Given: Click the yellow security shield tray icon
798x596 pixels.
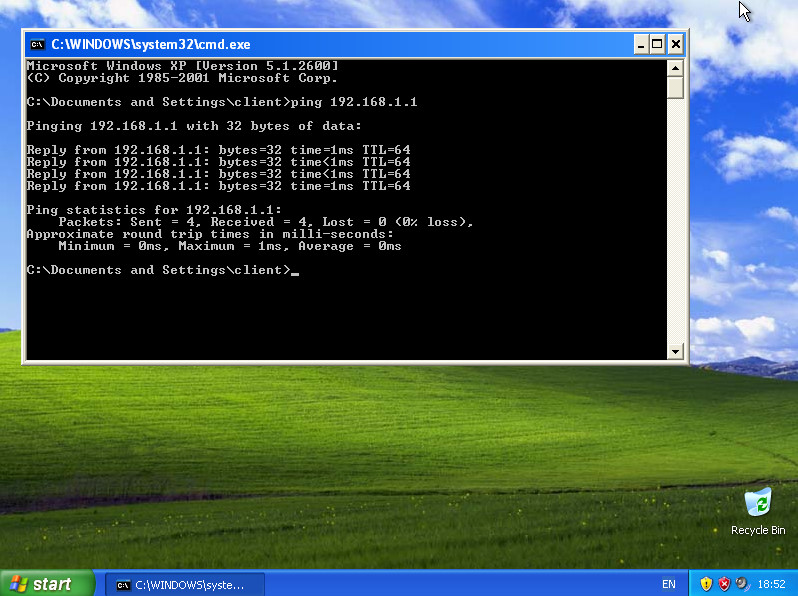Looking at the screenshot, I should click(x=706, y=584).
